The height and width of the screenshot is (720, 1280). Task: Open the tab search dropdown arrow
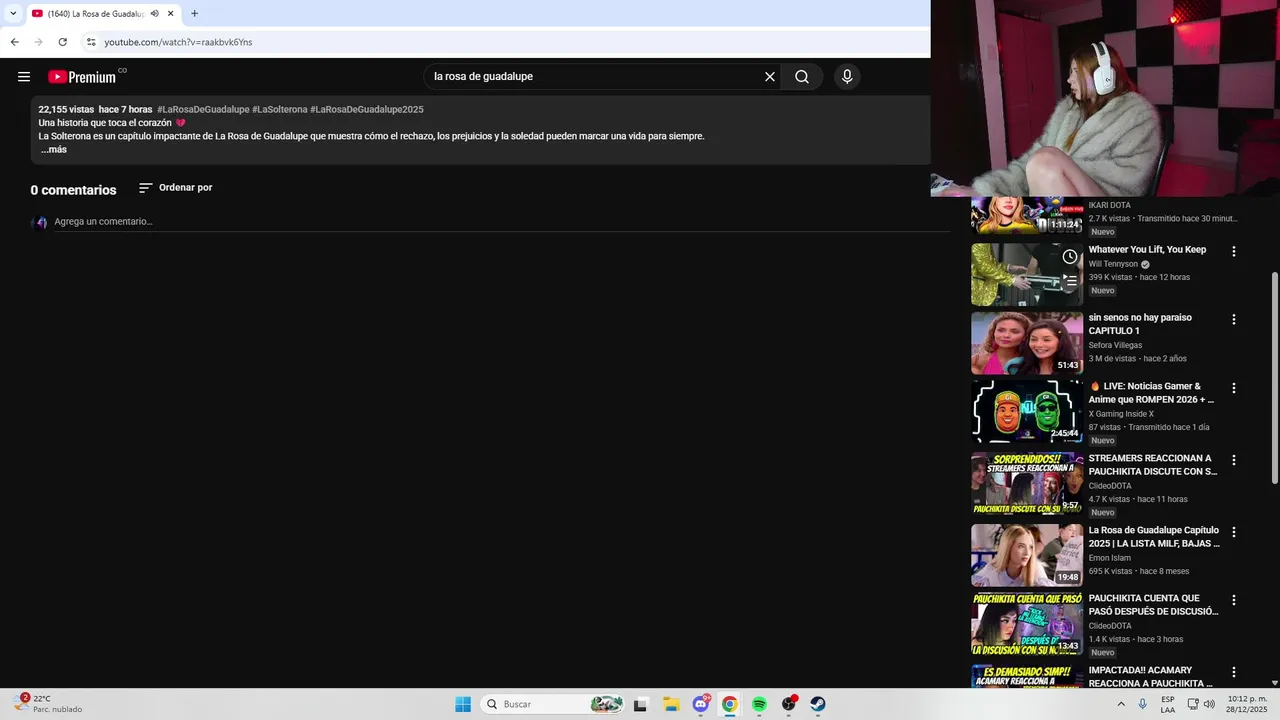click(x=13, y=13)
